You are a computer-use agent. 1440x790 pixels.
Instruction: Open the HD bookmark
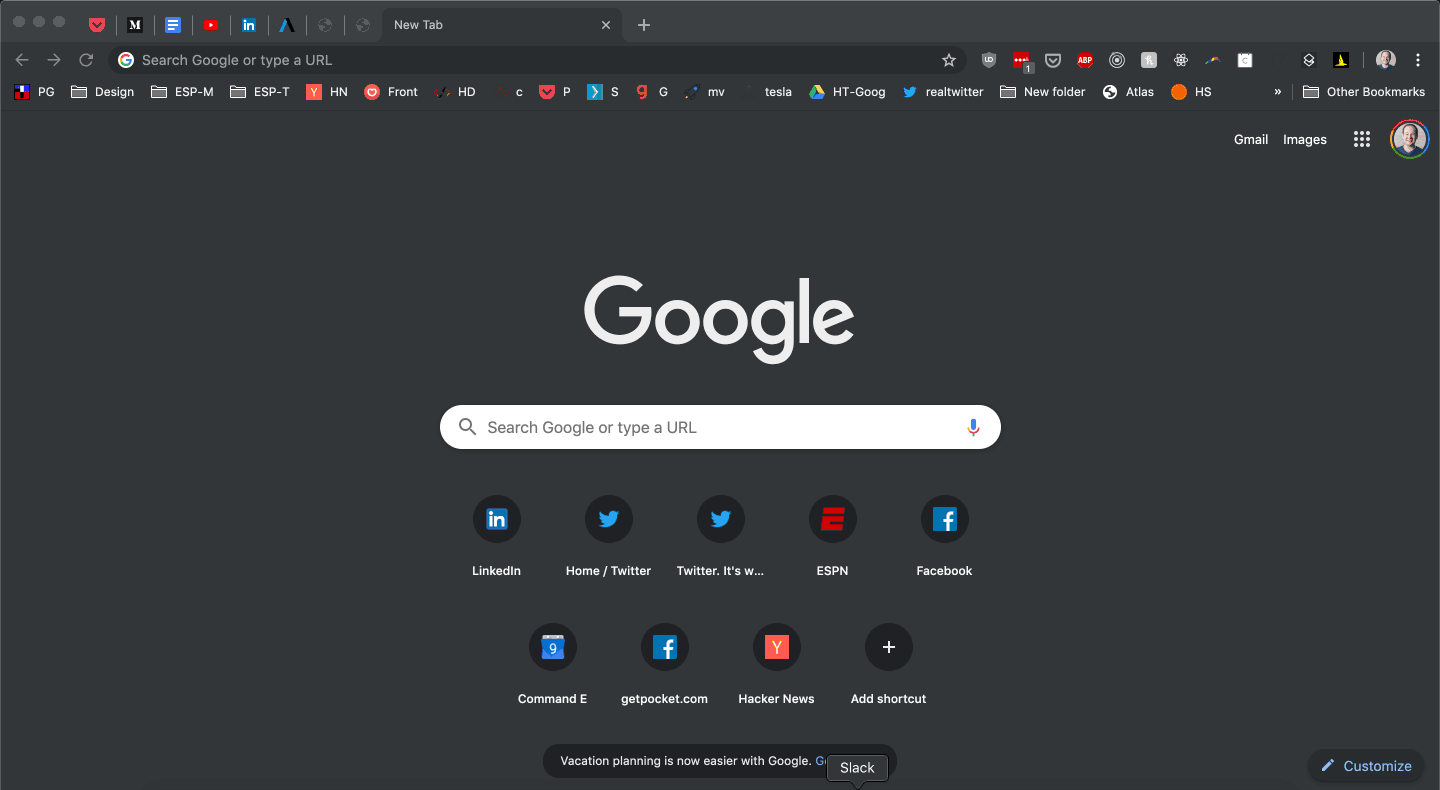pos(454,92)
